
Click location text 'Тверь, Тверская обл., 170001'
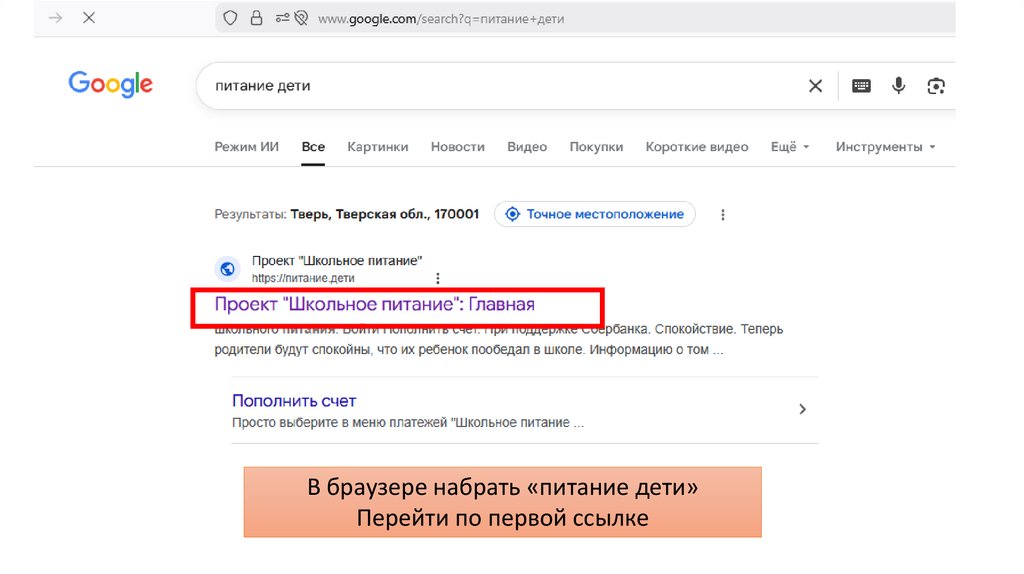pyautogui.click(x=385, y=214)
